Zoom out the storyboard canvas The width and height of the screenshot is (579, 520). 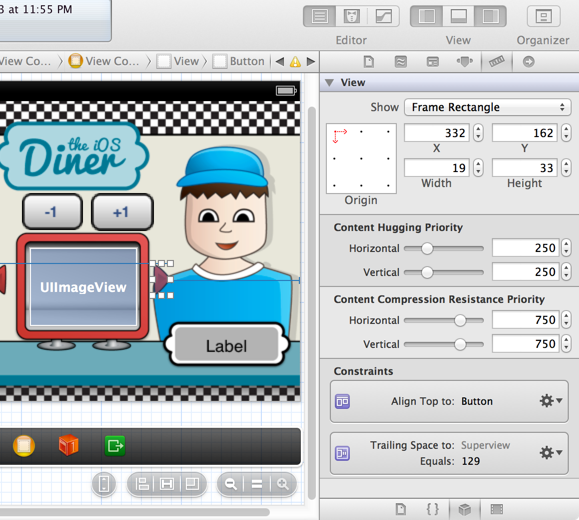click(231, 484)
